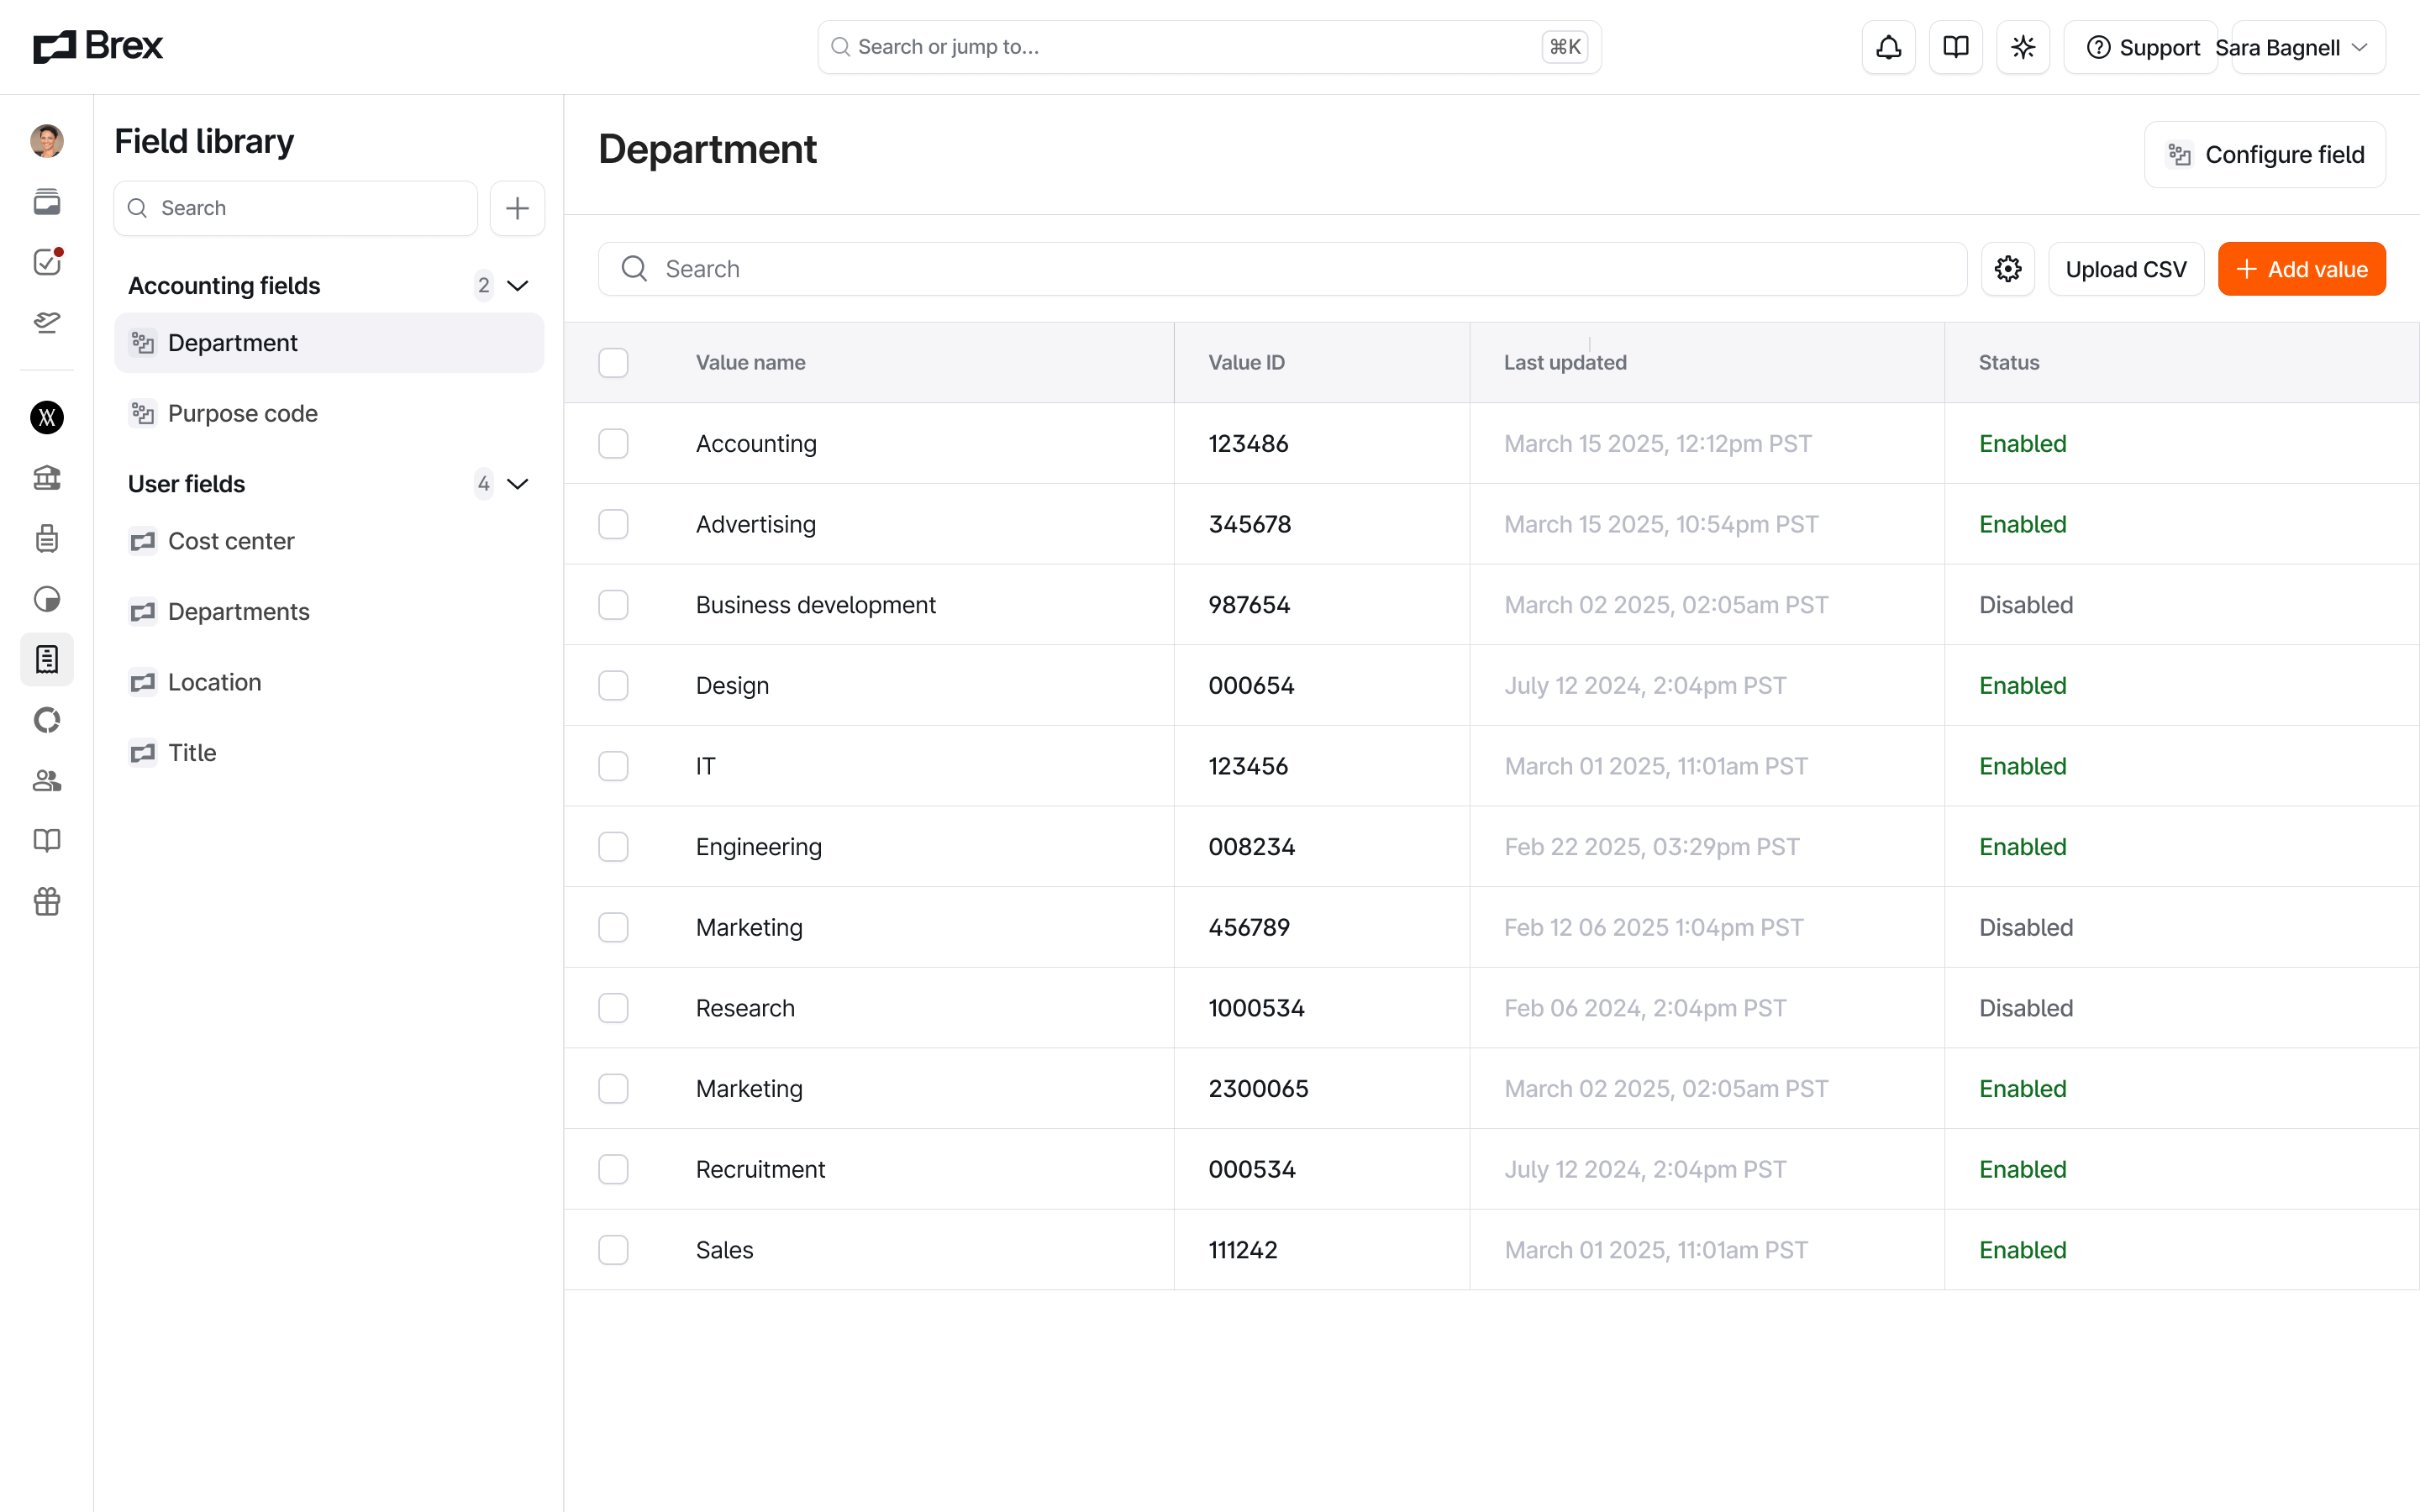Click the notifications bell icon
Image resolution: width=2420 pixels, height=1512 pixels.
click(1888, 47)
